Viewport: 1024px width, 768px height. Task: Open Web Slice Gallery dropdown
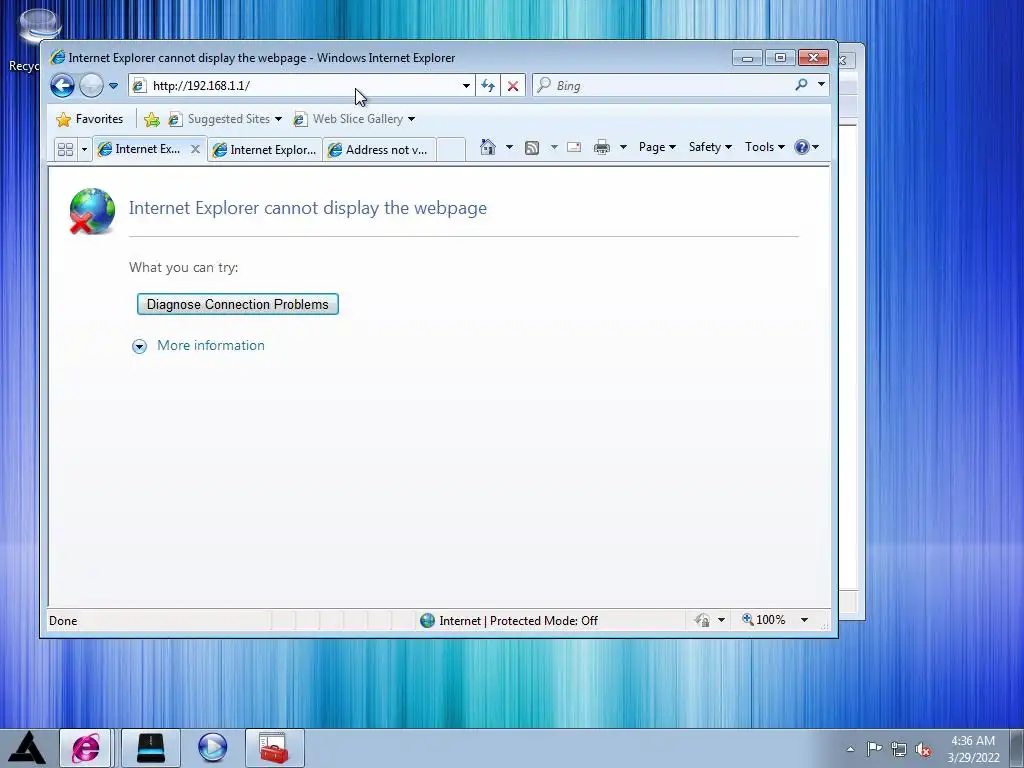pos(355,119)
